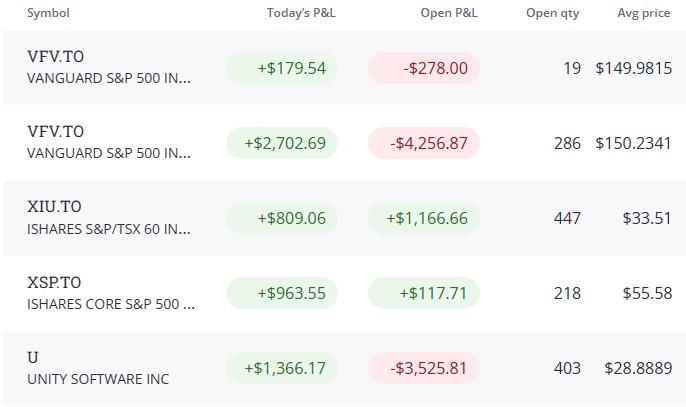This screenshot has height=407, width=686.
Task: Open the U Unity Software symbol
Action: [x=33, y=358]
